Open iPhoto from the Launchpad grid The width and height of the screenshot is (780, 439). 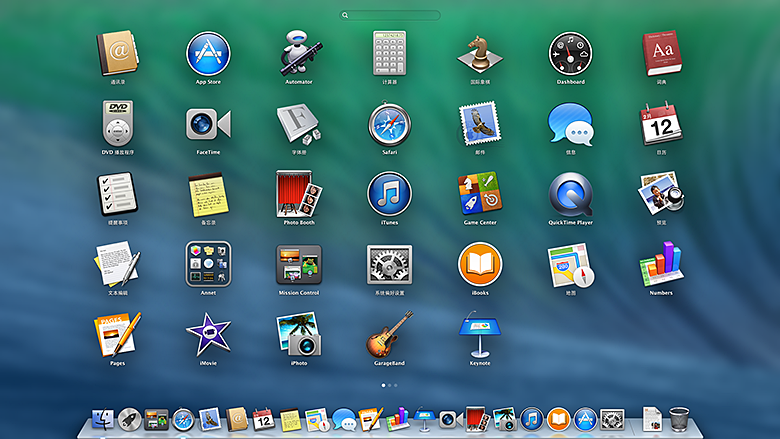coord(299,335)
